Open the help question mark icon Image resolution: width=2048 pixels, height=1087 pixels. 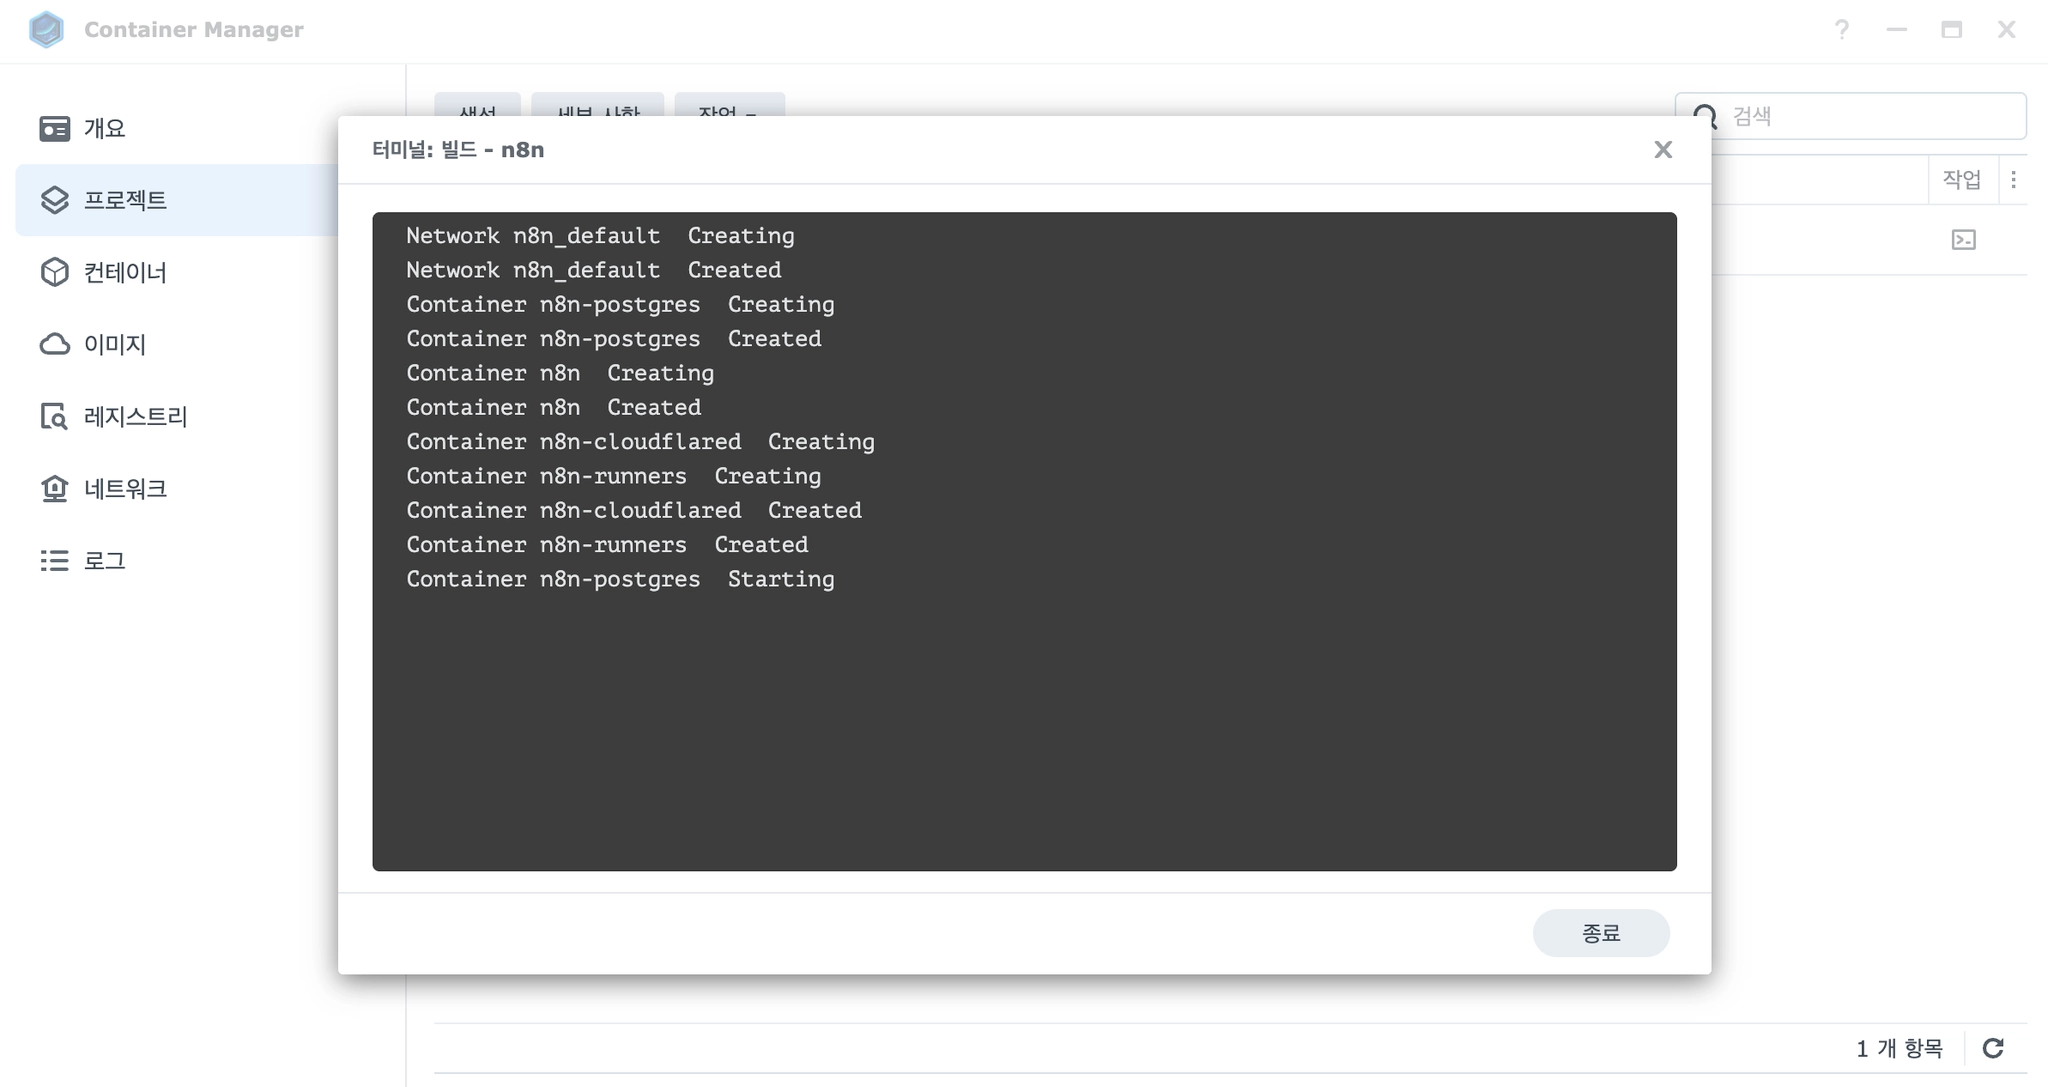pos(1842,30)
